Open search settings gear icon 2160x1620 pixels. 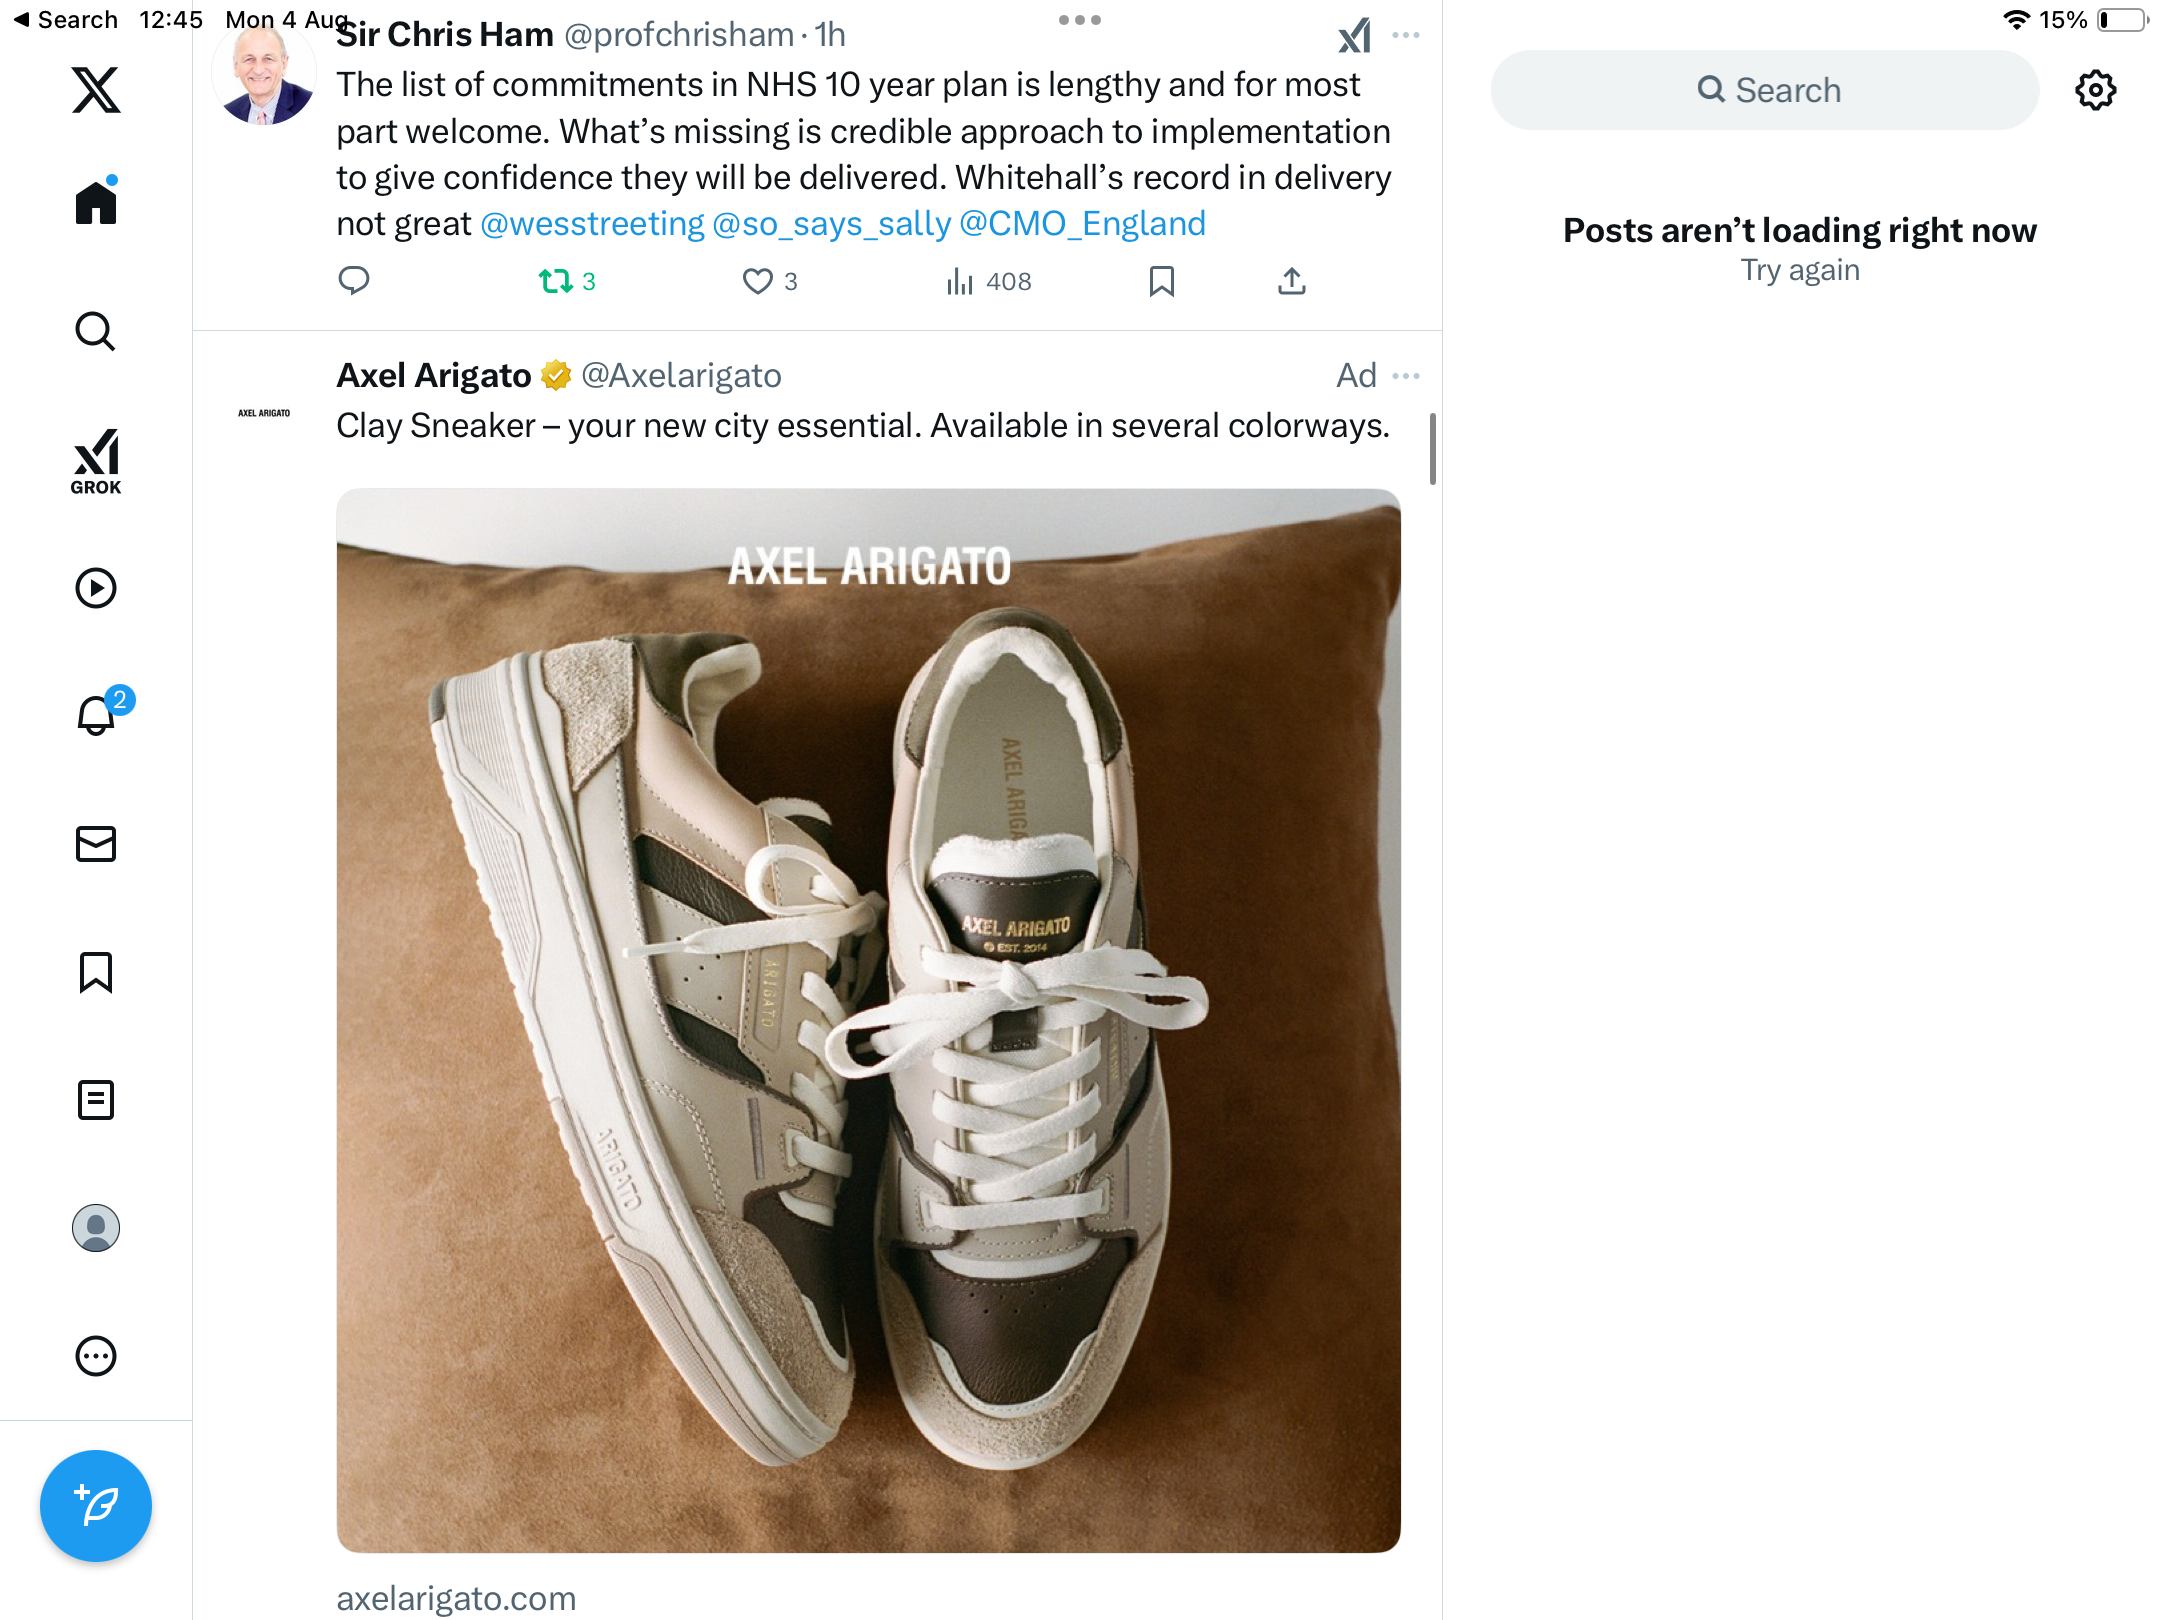[2095, 90]
